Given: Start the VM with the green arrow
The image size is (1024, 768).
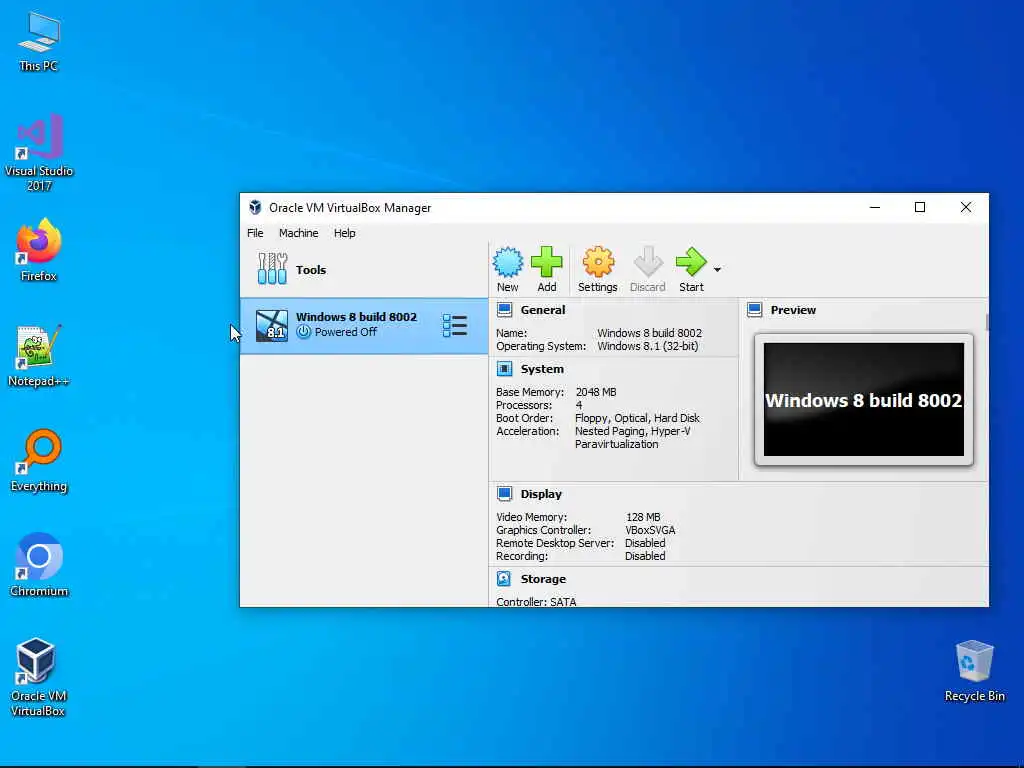Looking at the screenshot, I should tap(691, 269).
